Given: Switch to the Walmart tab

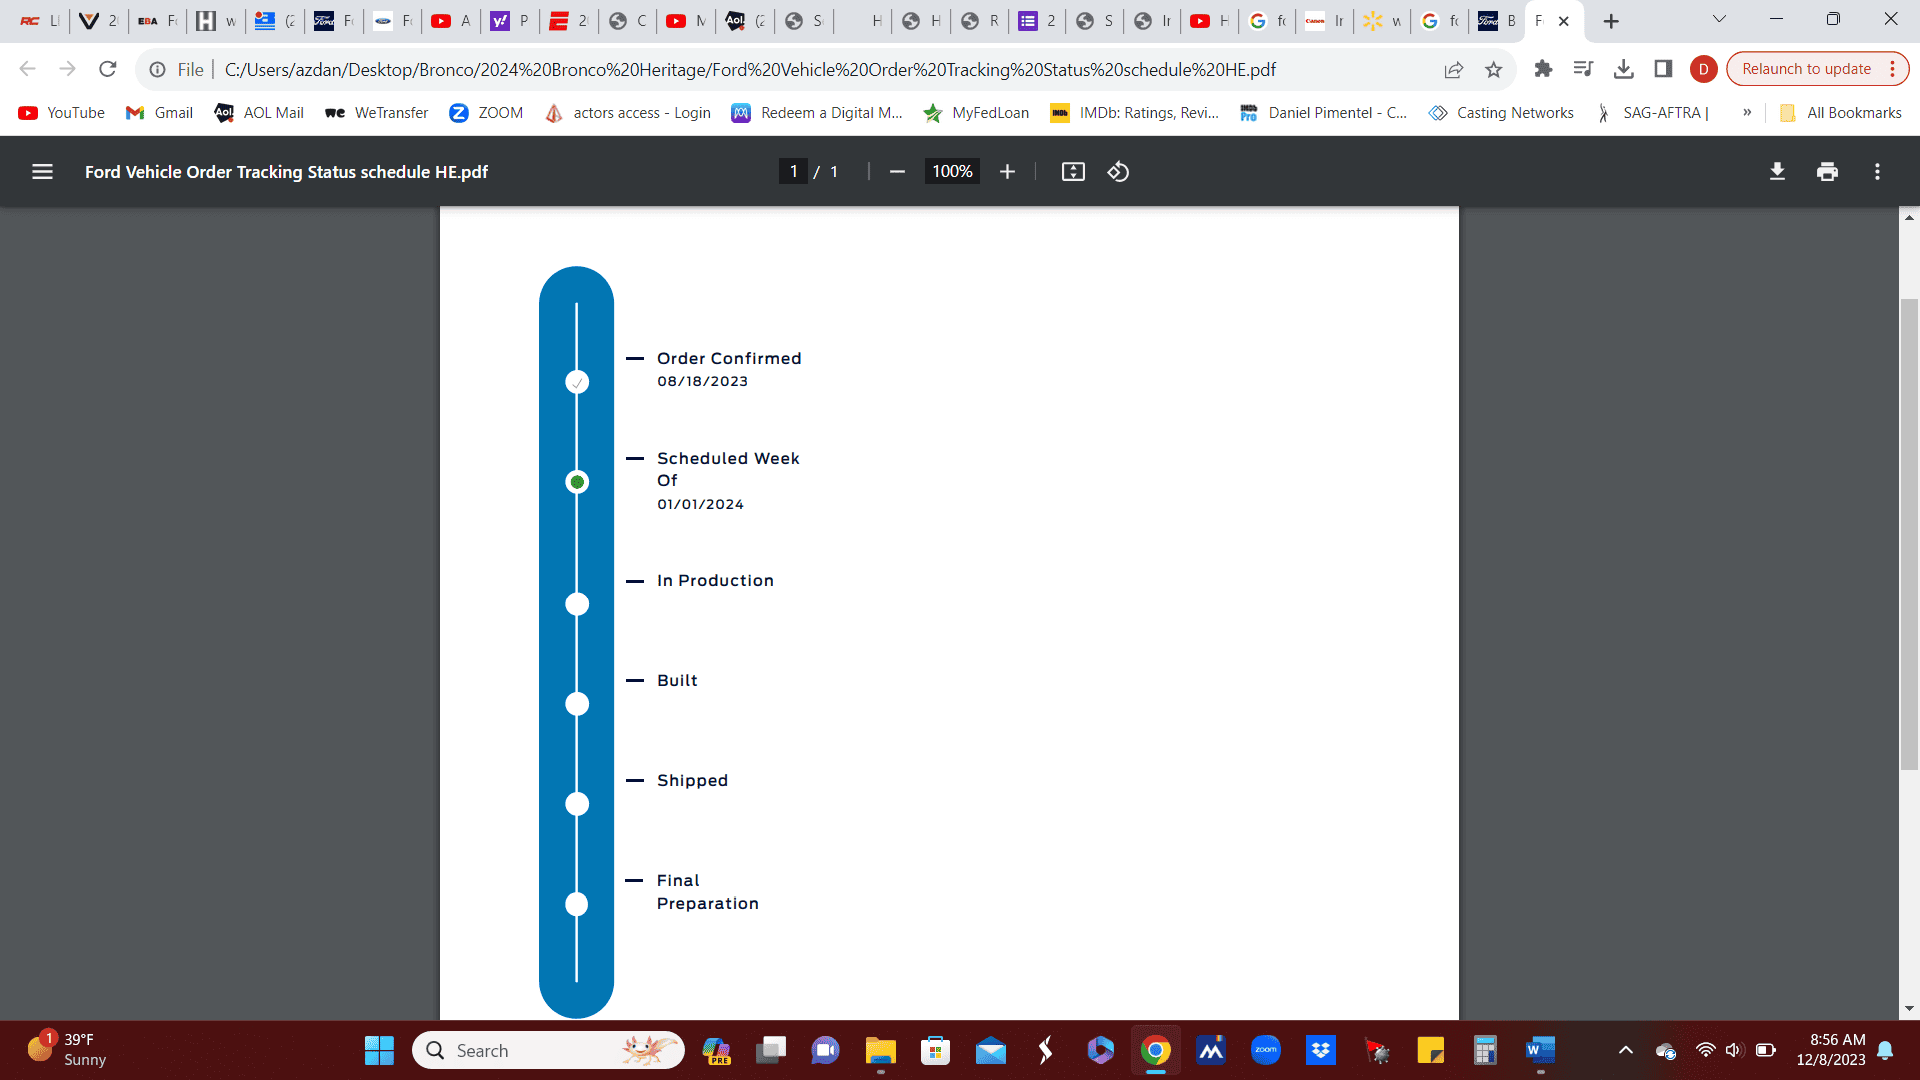Looking at the screenshot, I should coord(1383,21).
